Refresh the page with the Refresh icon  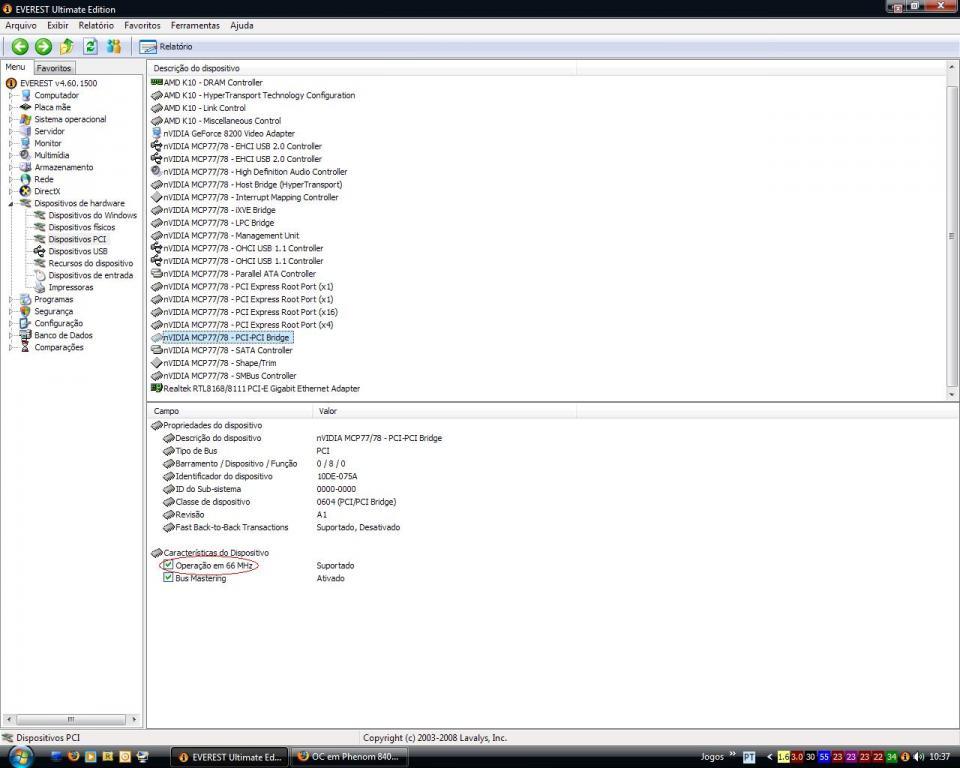click(x=91, y=47)
